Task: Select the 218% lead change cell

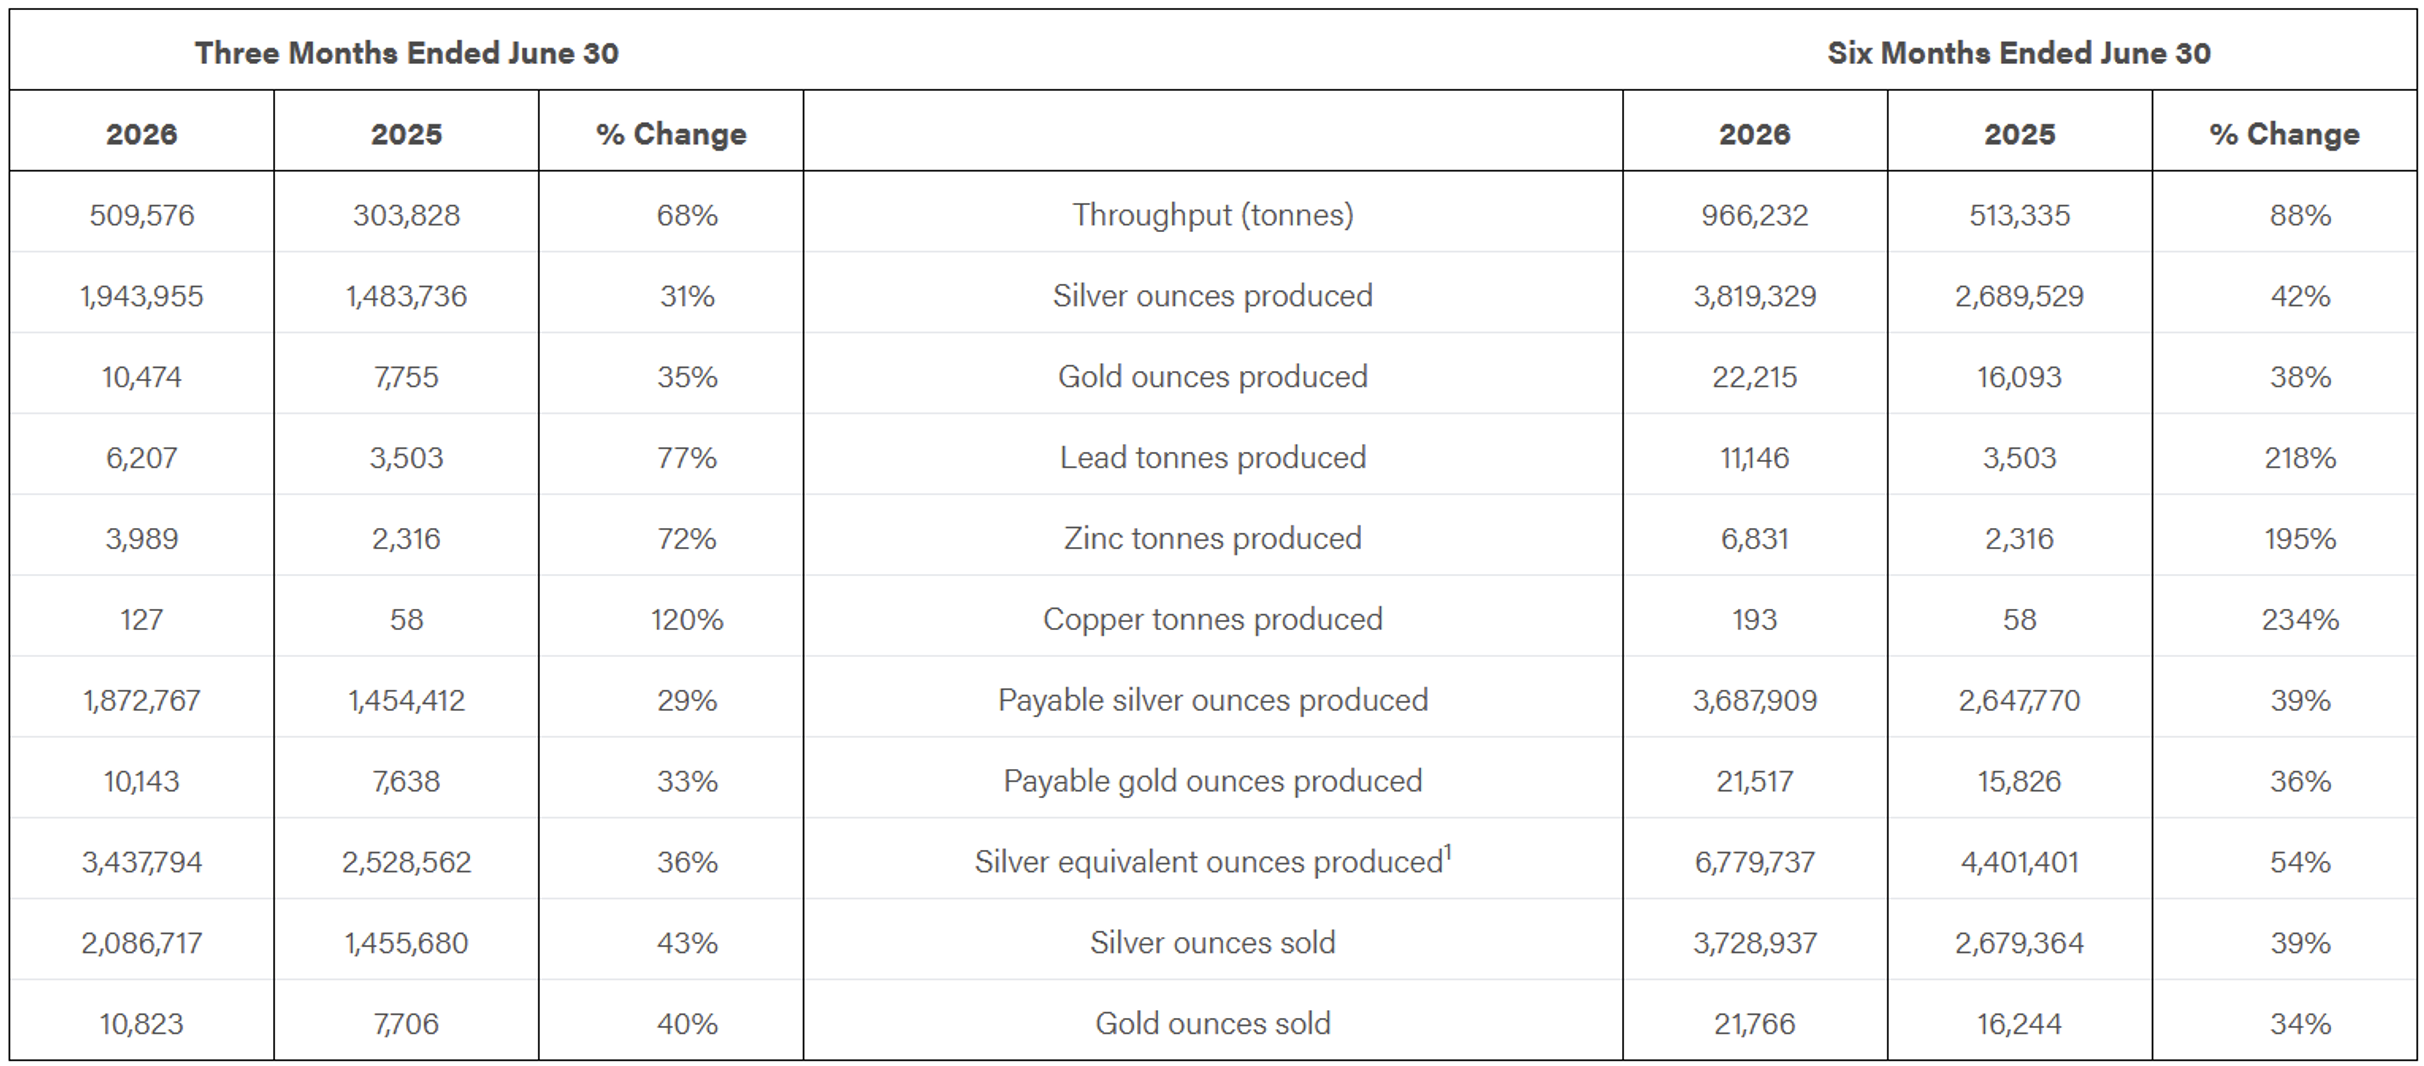Action: pos(2300,458)
